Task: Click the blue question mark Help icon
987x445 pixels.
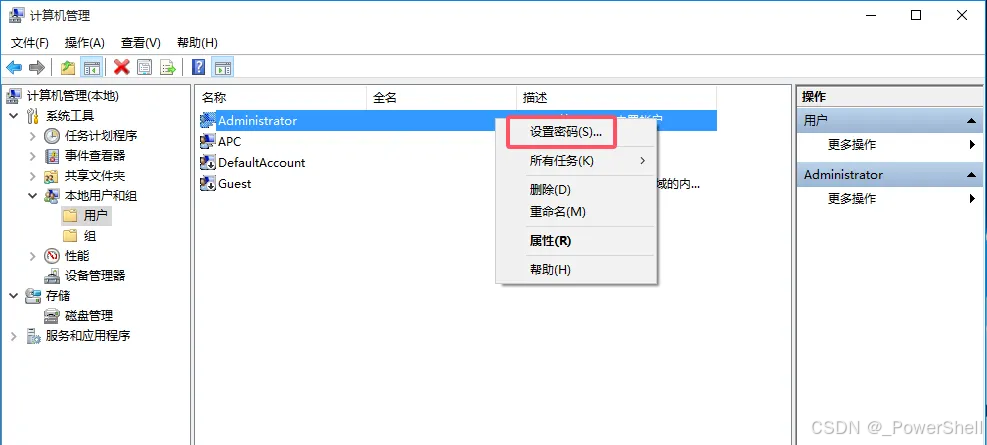Action: [198, 67]
